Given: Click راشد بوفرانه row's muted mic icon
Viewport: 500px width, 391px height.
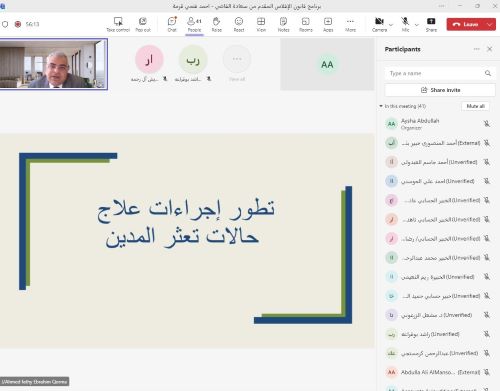Looking at the screenshot, I should point(487,334).
